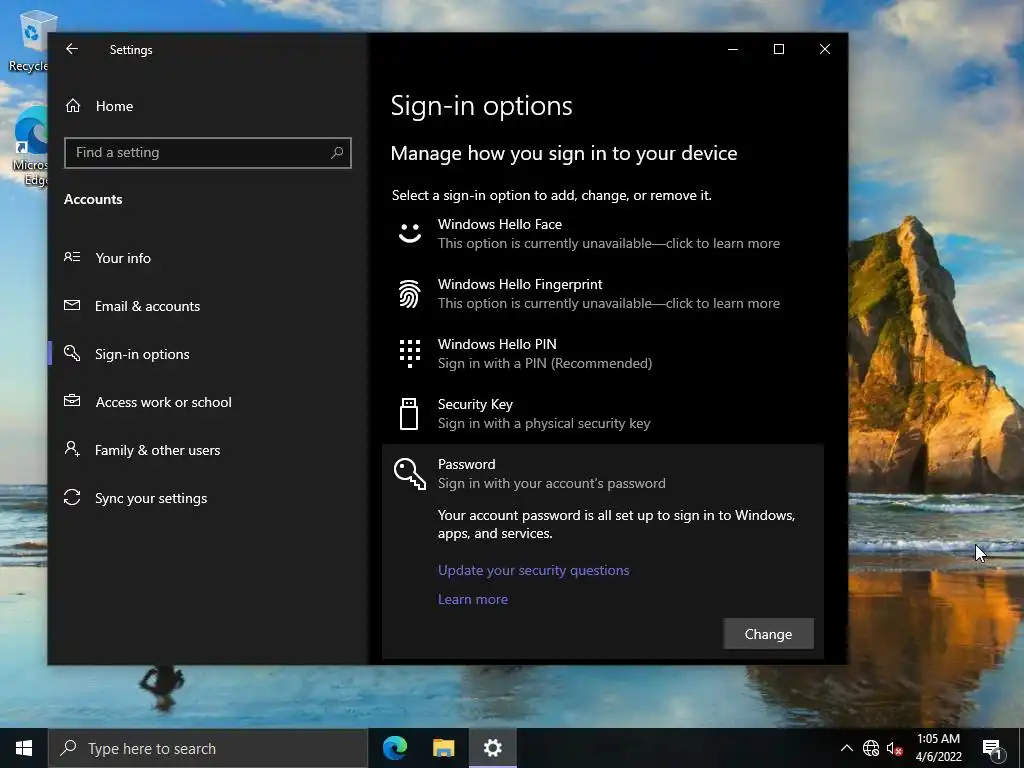The image size is (1024, 768).
Task: Maximize the Settings window
Action: (x=778, y=49)
